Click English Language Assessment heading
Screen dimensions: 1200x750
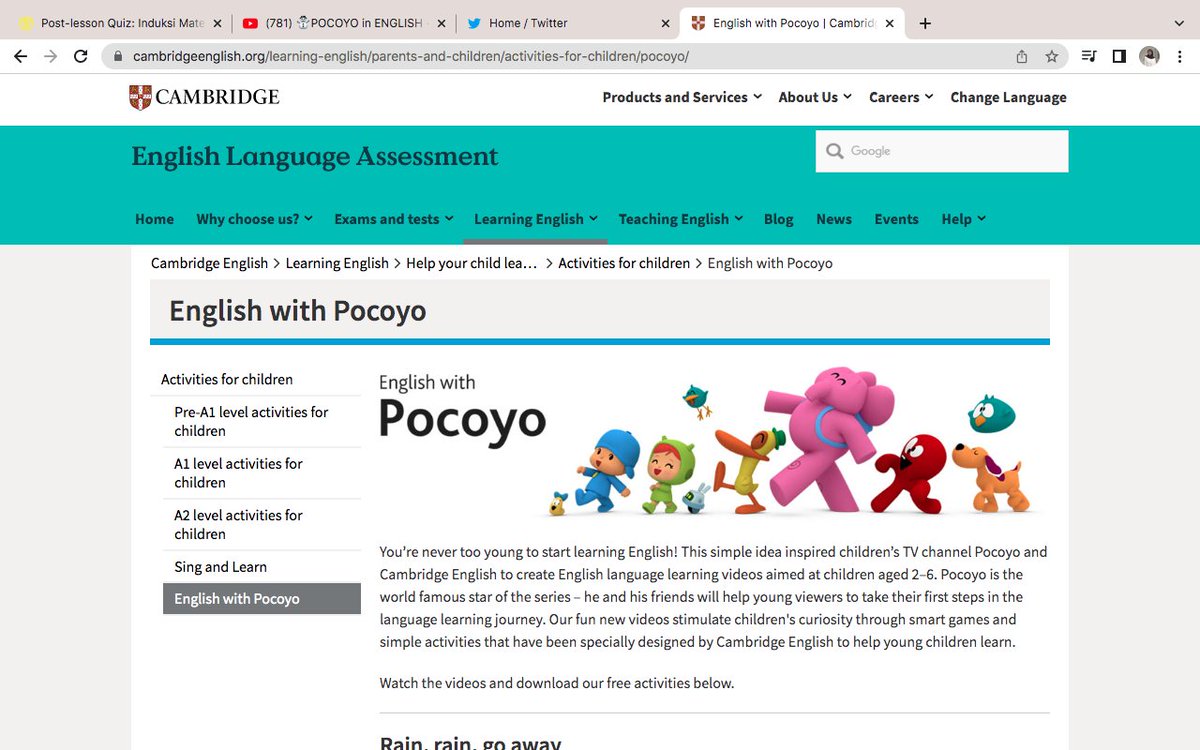point(315,157)
